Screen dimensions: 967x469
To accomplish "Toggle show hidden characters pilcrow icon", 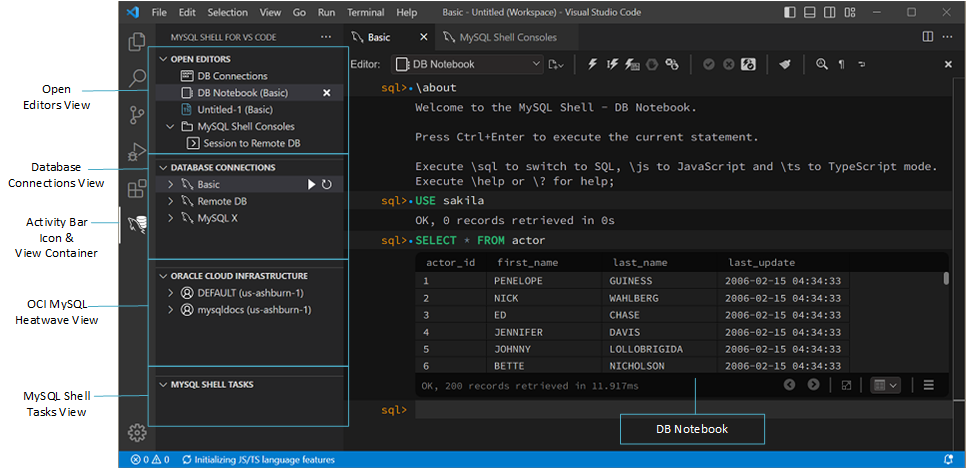I will pos(841,64).
